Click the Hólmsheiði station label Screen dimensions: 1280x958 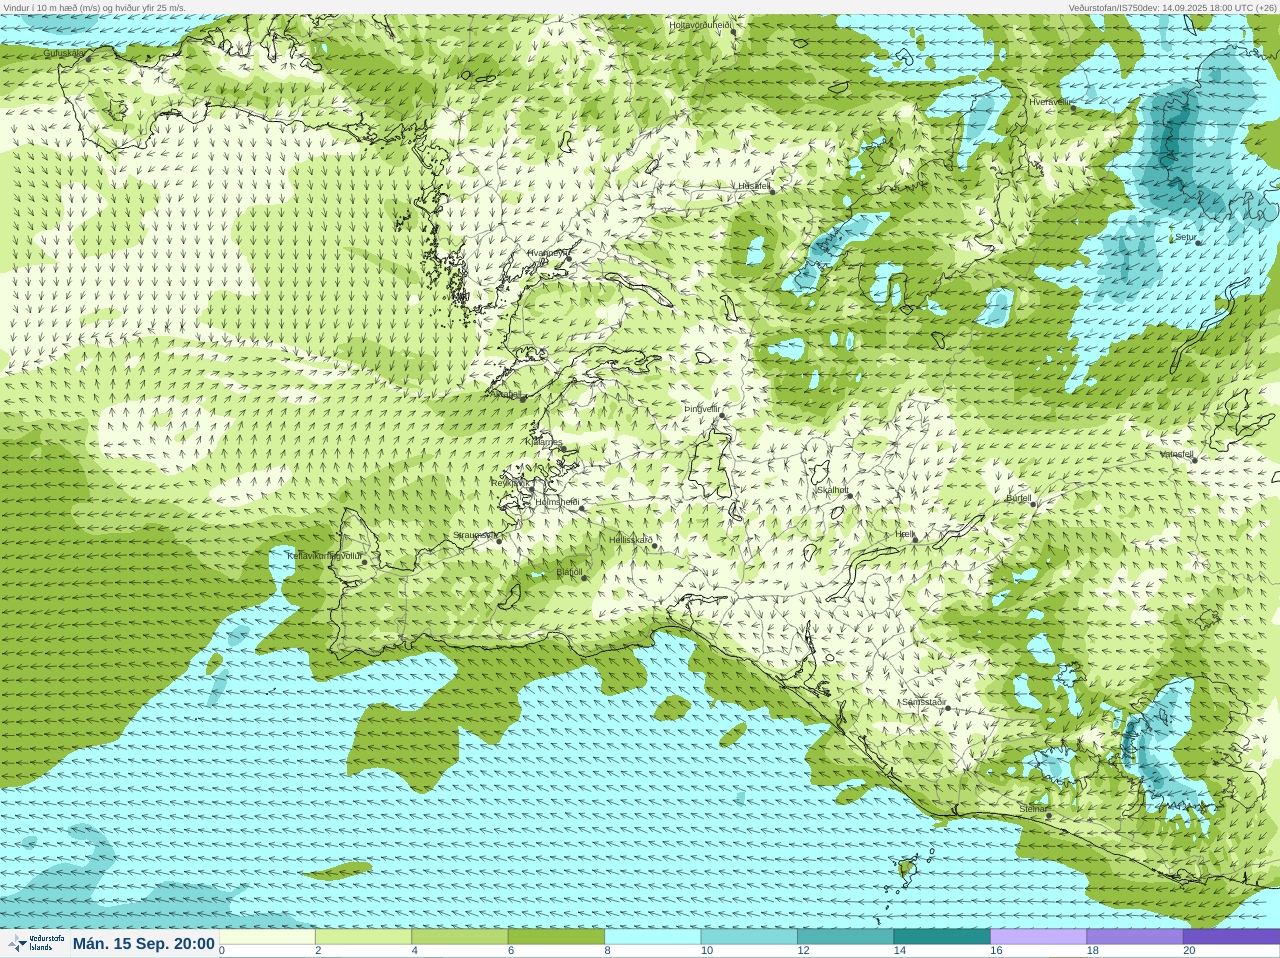(557, 501)
